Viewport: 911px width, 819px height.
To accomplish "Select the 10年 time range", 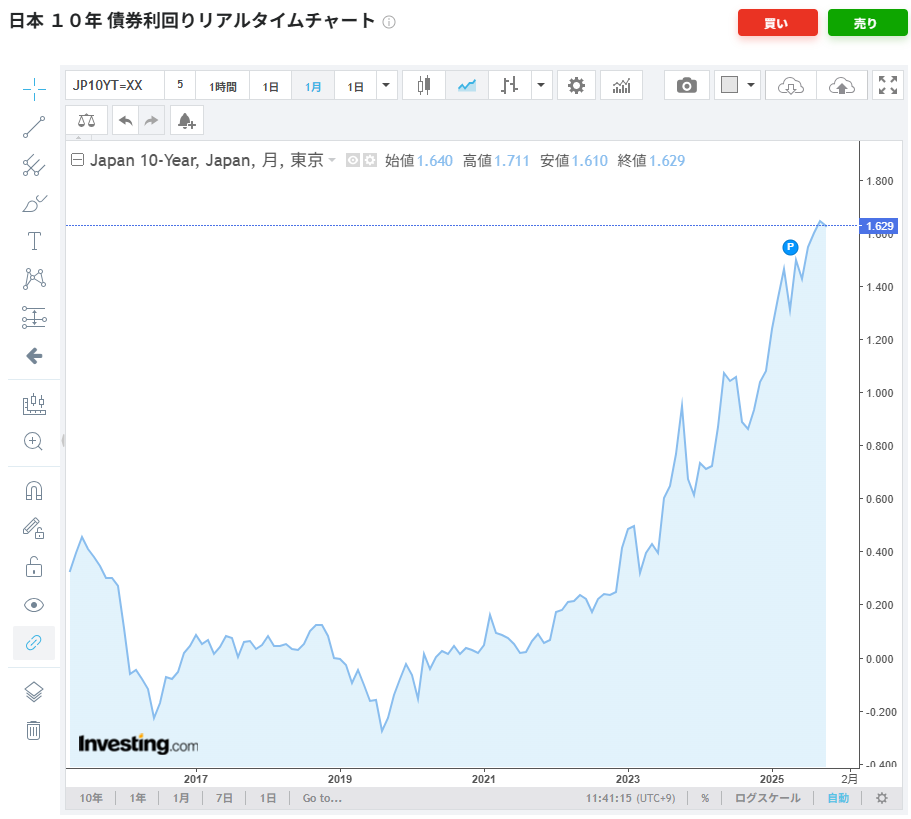I will (x=91, y=798).
